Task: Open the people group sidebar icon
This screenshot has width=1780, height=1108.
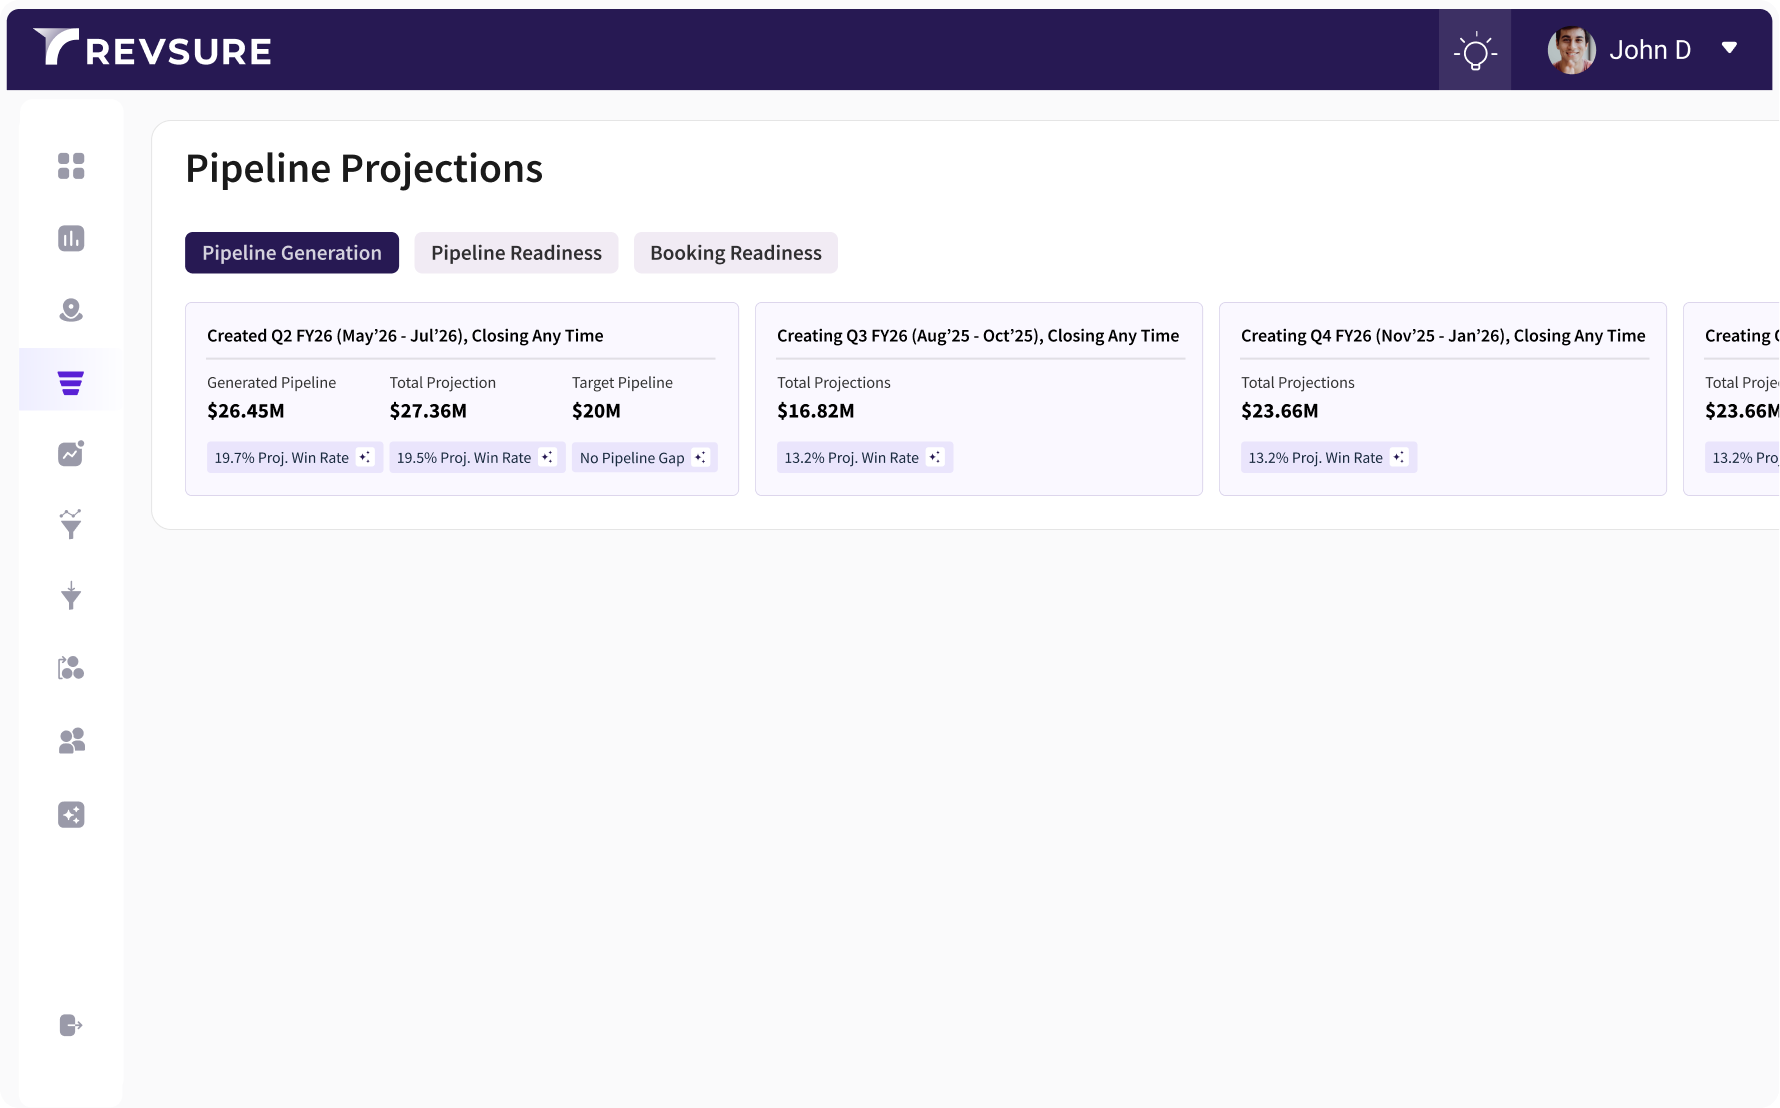Action: click(71, 741)
